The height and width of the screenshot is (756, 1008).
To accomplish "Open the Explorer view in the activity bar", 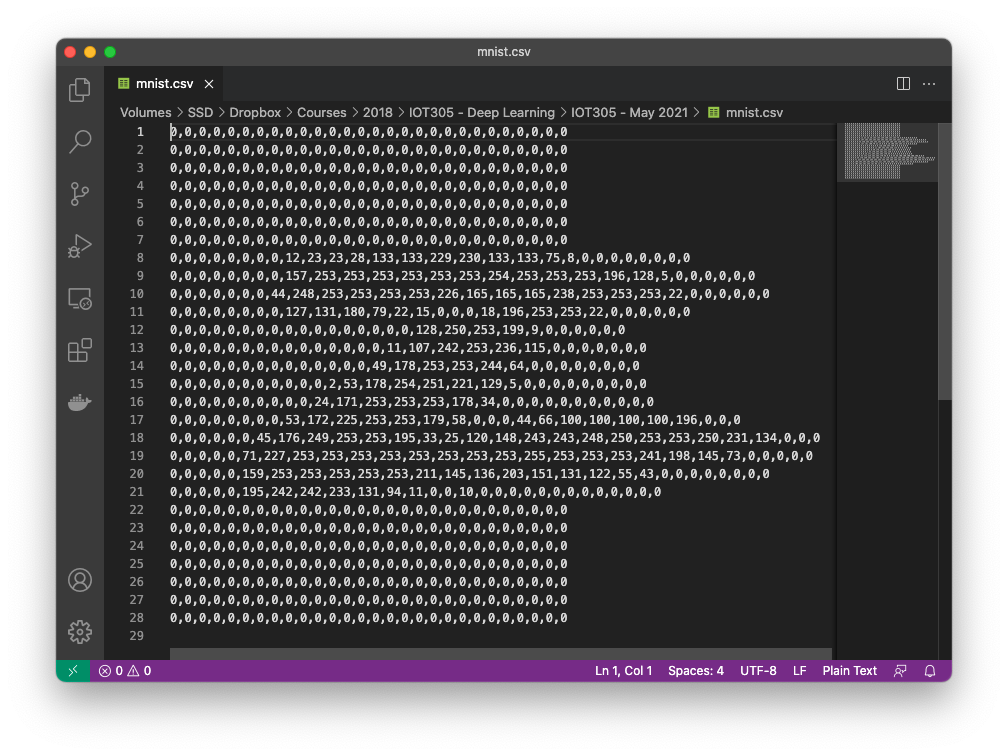I will (x=80, y=89).
